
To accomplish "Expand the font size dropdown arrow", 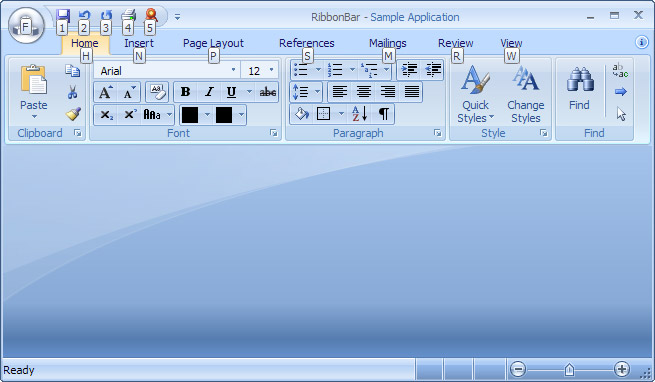I will click(272, 70).
